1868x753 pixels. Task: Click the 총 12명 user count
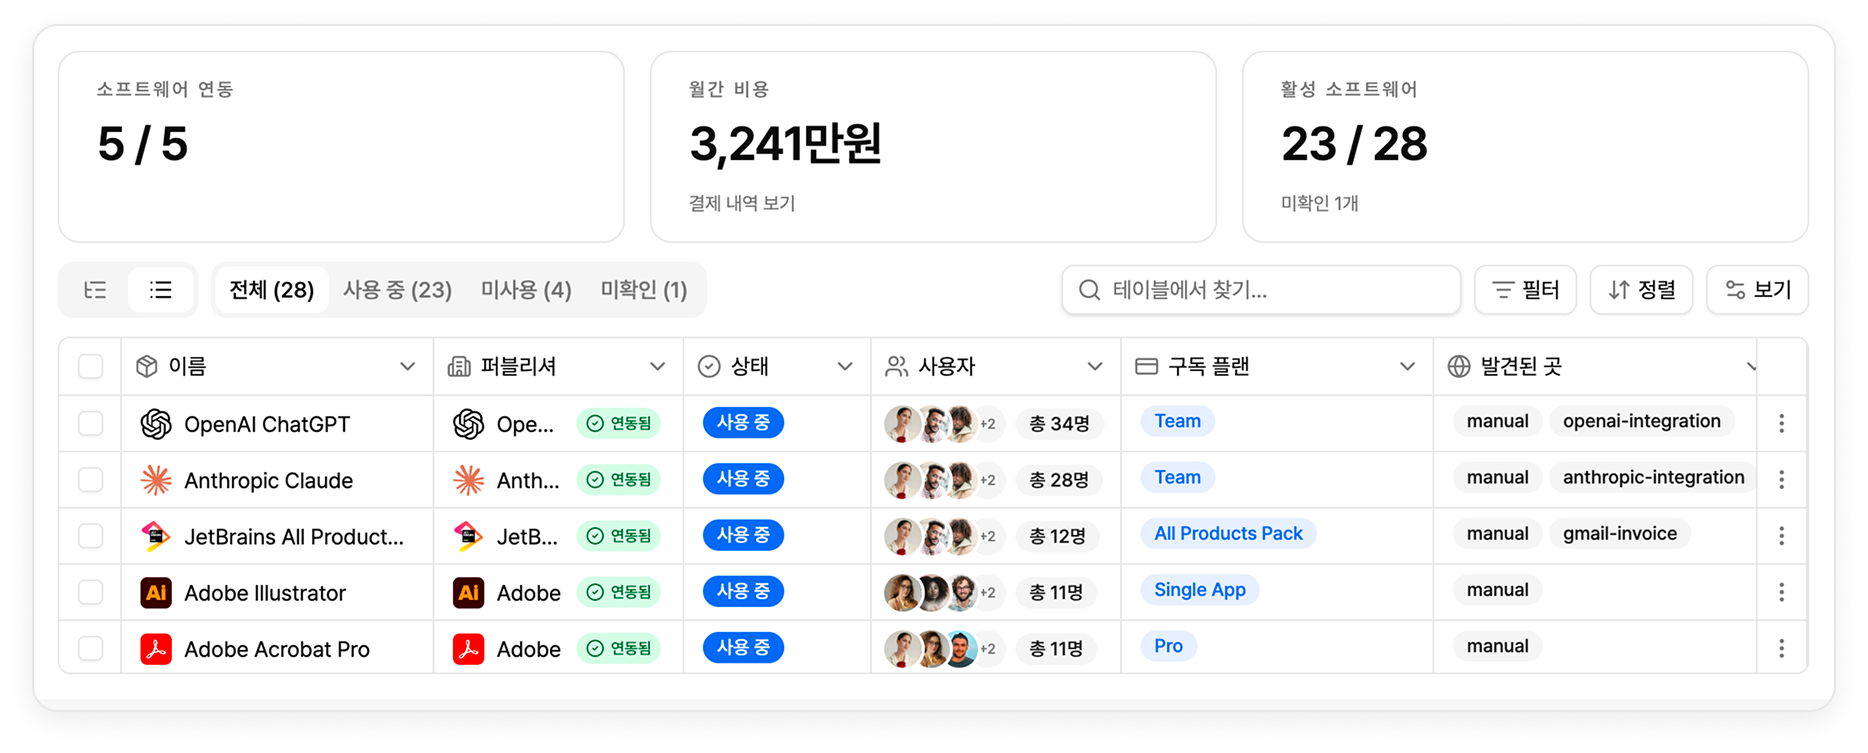click(x=1058, y=536)
